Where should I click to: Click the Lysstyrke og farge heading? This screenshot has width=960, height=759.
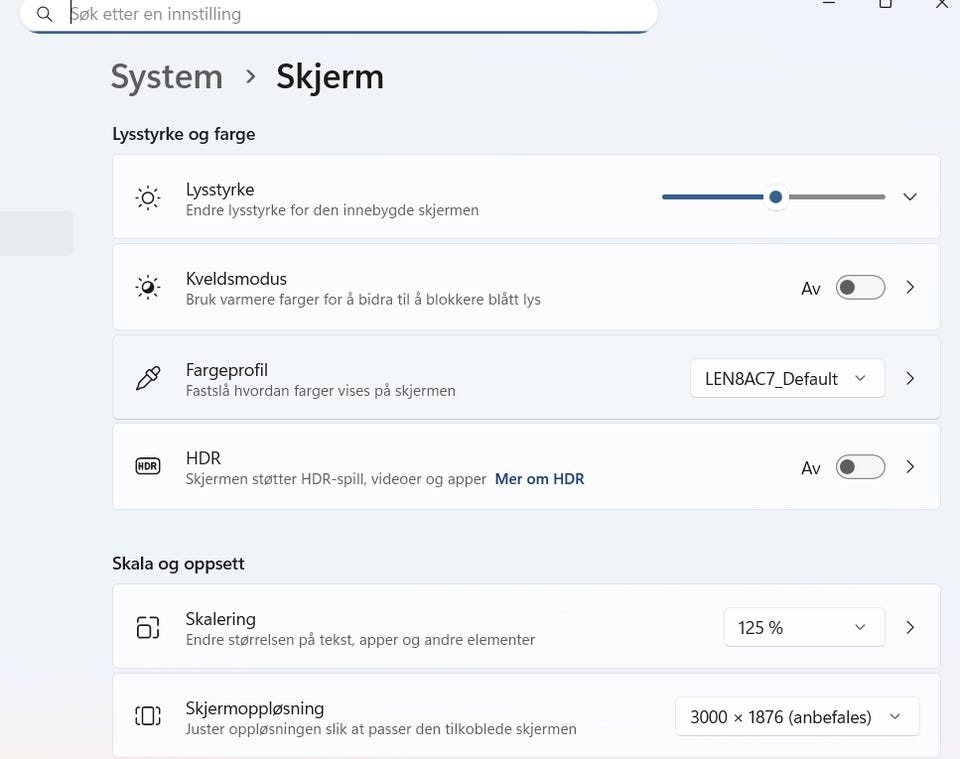pyautogui.click(x=184, y=134)
